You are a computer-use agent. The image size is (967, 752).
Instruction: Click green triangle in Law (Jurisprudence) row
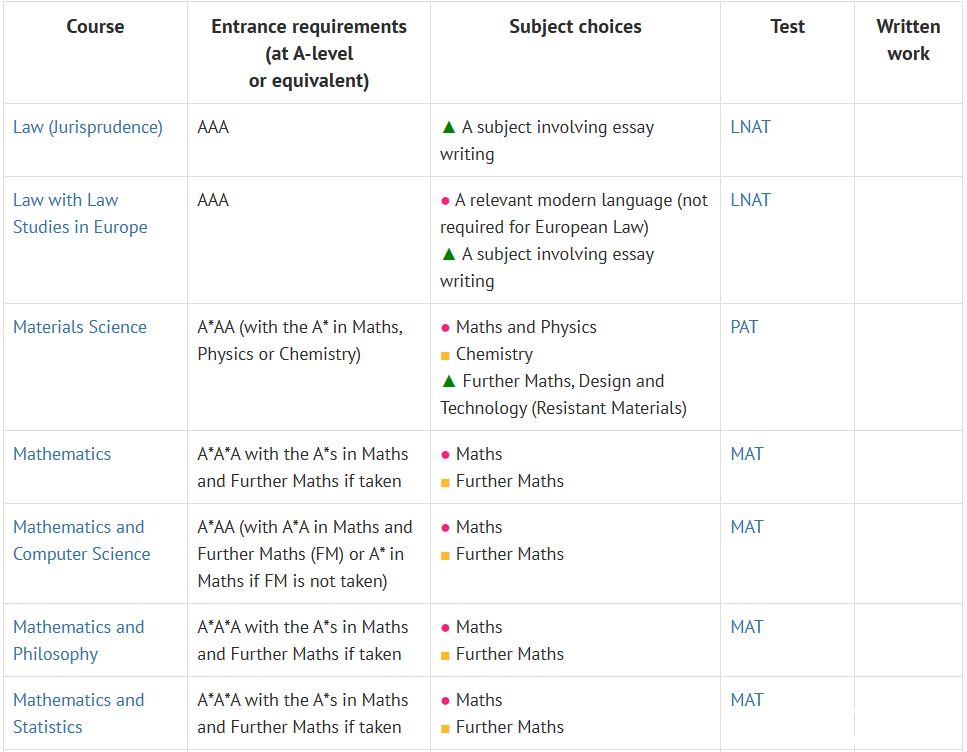(x=449, y=128)
